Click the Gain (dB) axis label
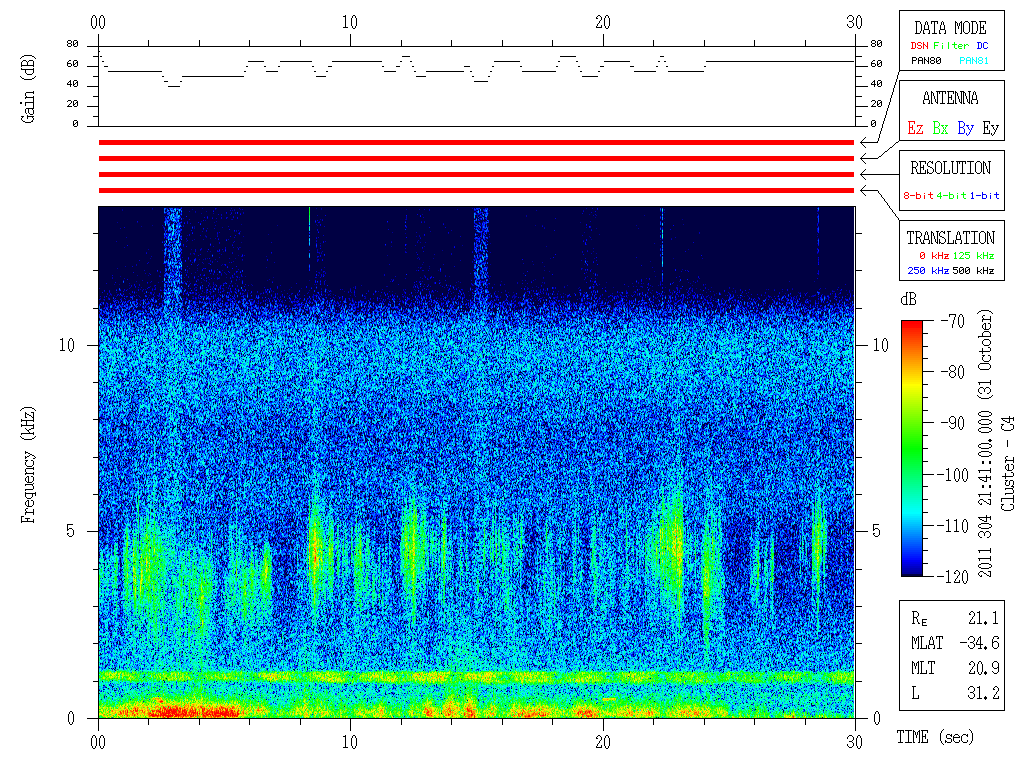This screenshot has width=1024, height=768. (x=28, y=89)
